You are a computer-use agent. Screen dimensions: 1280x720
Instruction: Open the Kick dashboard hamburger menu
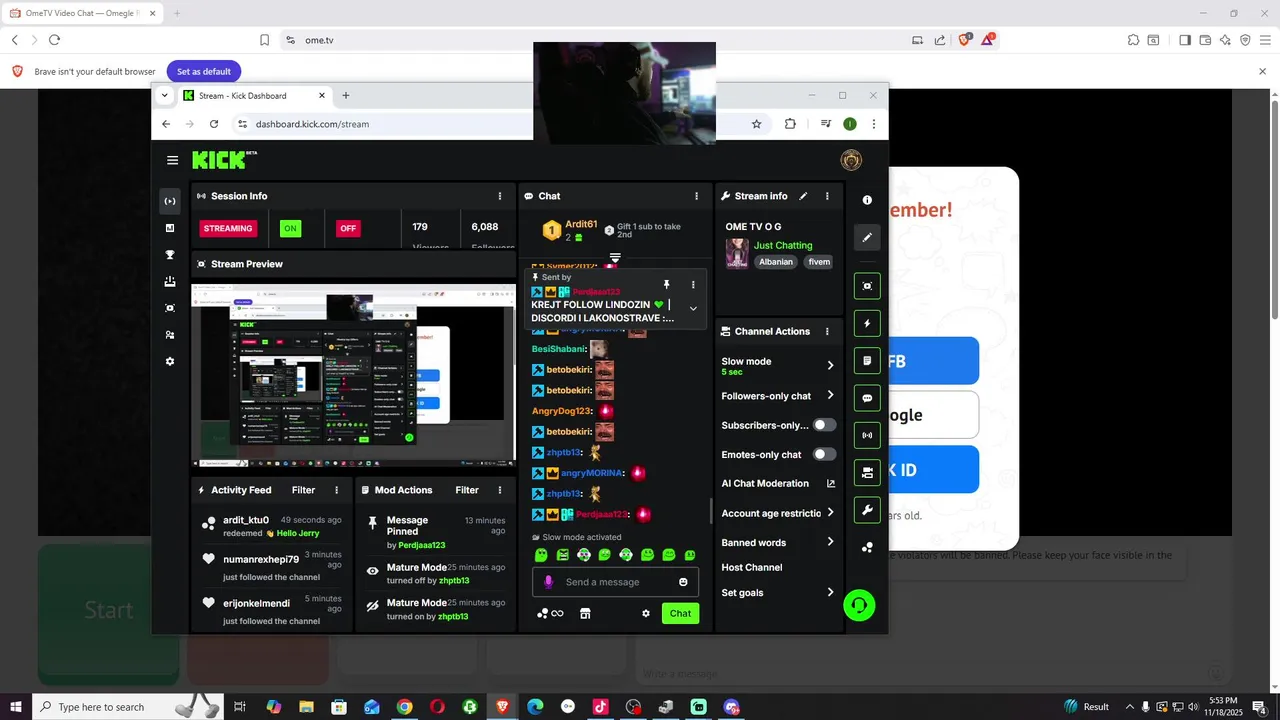(x=173, y=160)
